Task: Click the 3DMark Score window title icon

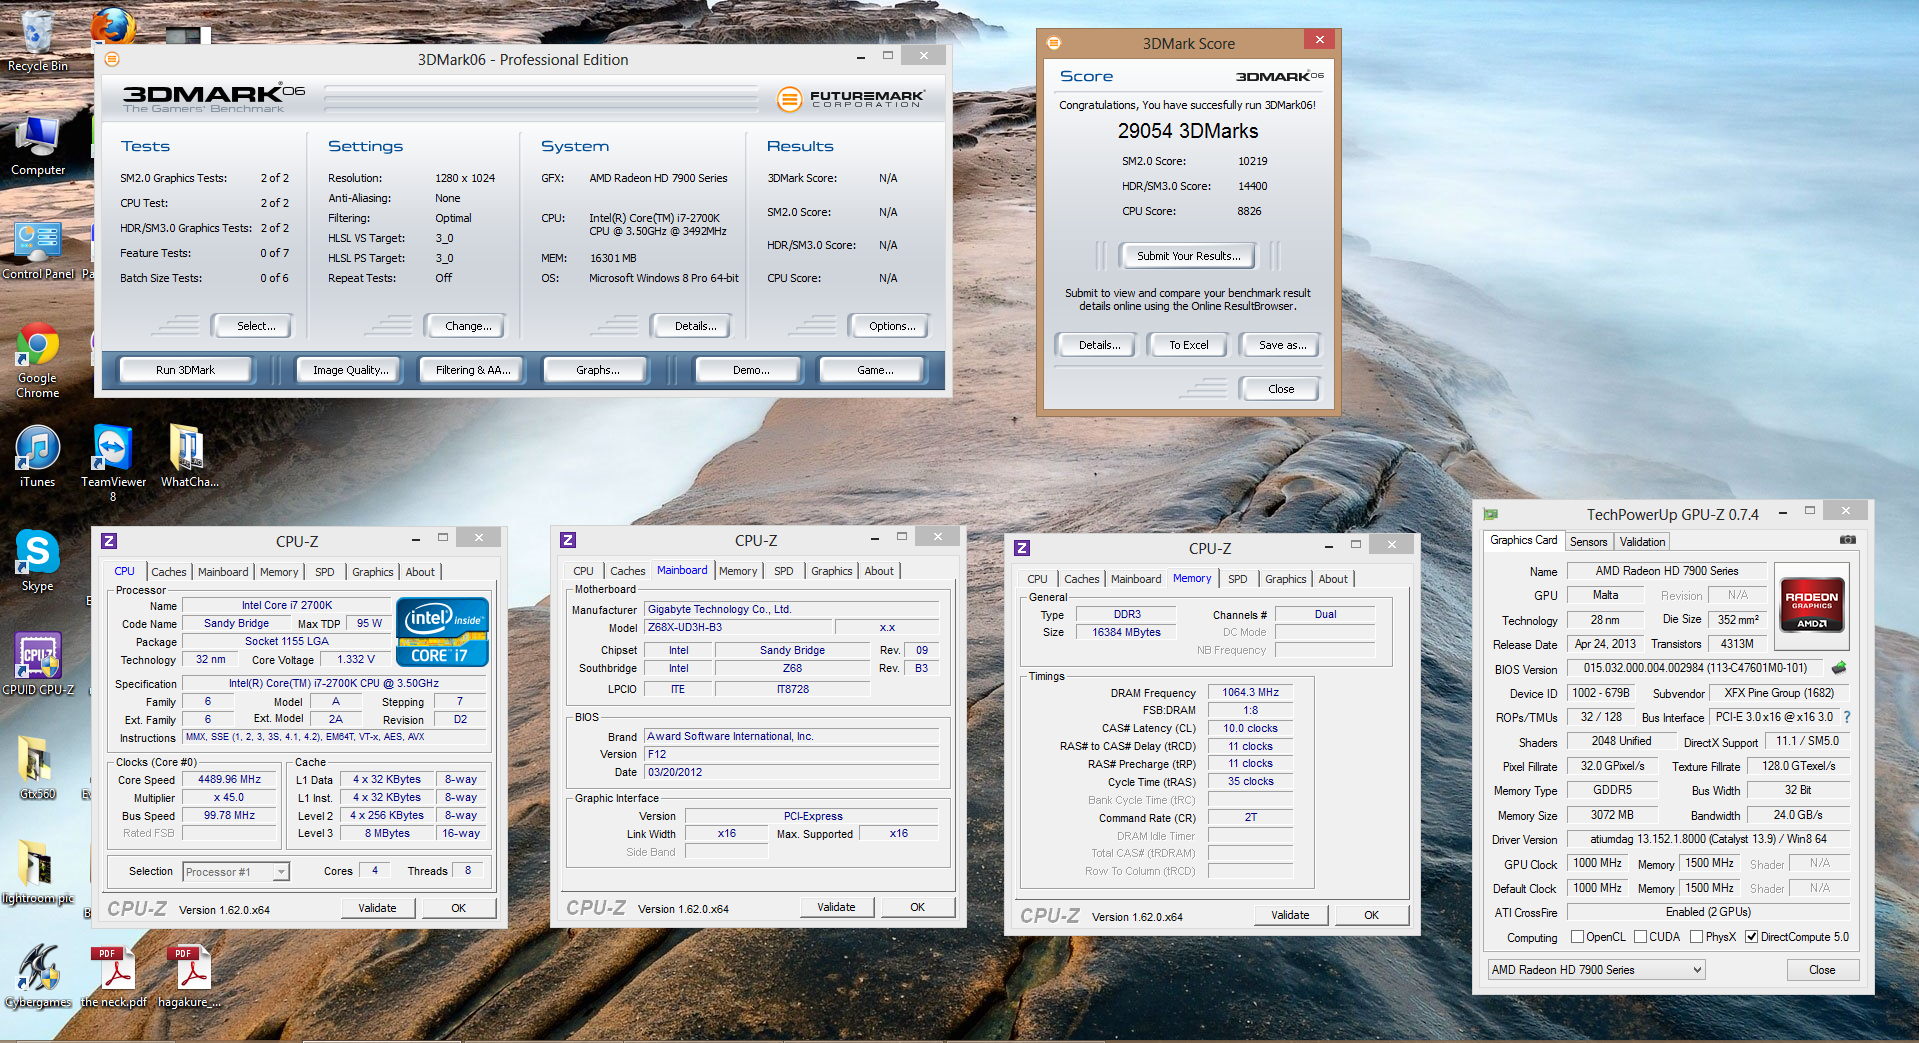Action: click(x=1053, y=42)
